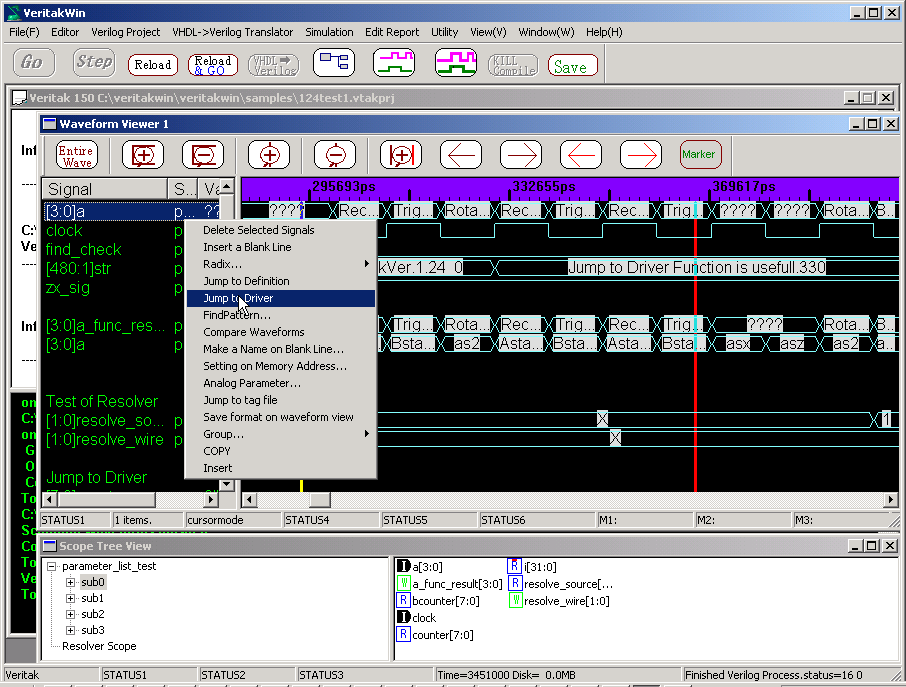The image size is (906, 687).
Task: Click the first left arrow navigation icon
Action: point(461,155)
